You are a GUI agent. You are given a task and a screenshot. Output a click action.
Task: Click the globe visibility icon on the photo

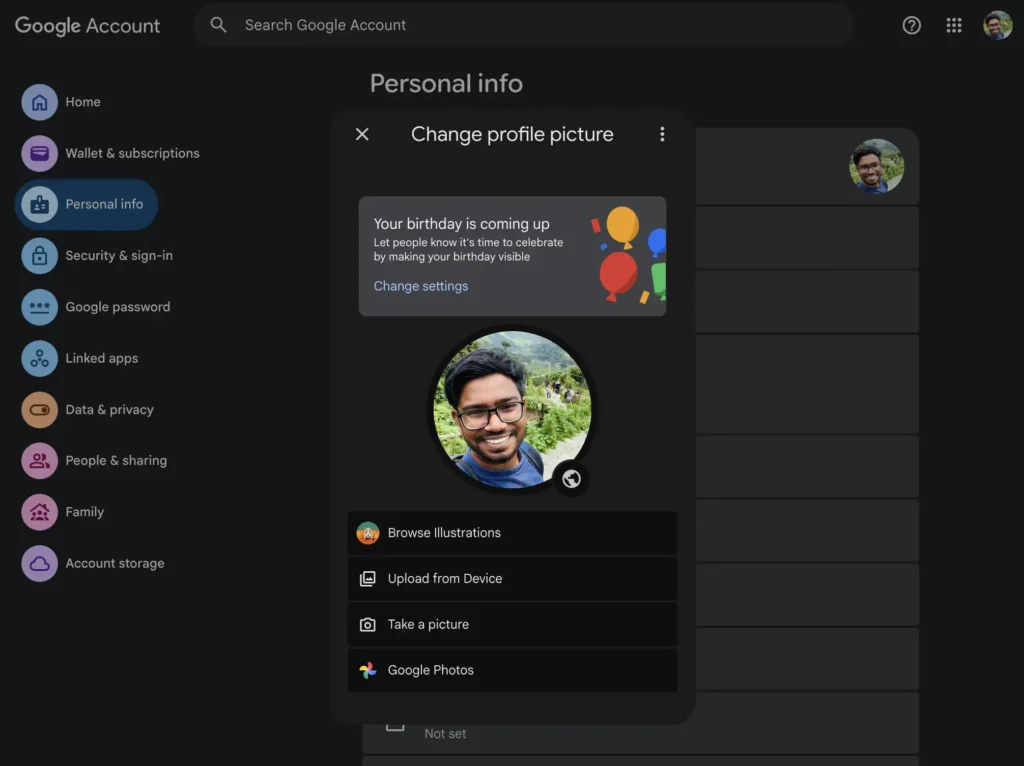pos(571,479)
